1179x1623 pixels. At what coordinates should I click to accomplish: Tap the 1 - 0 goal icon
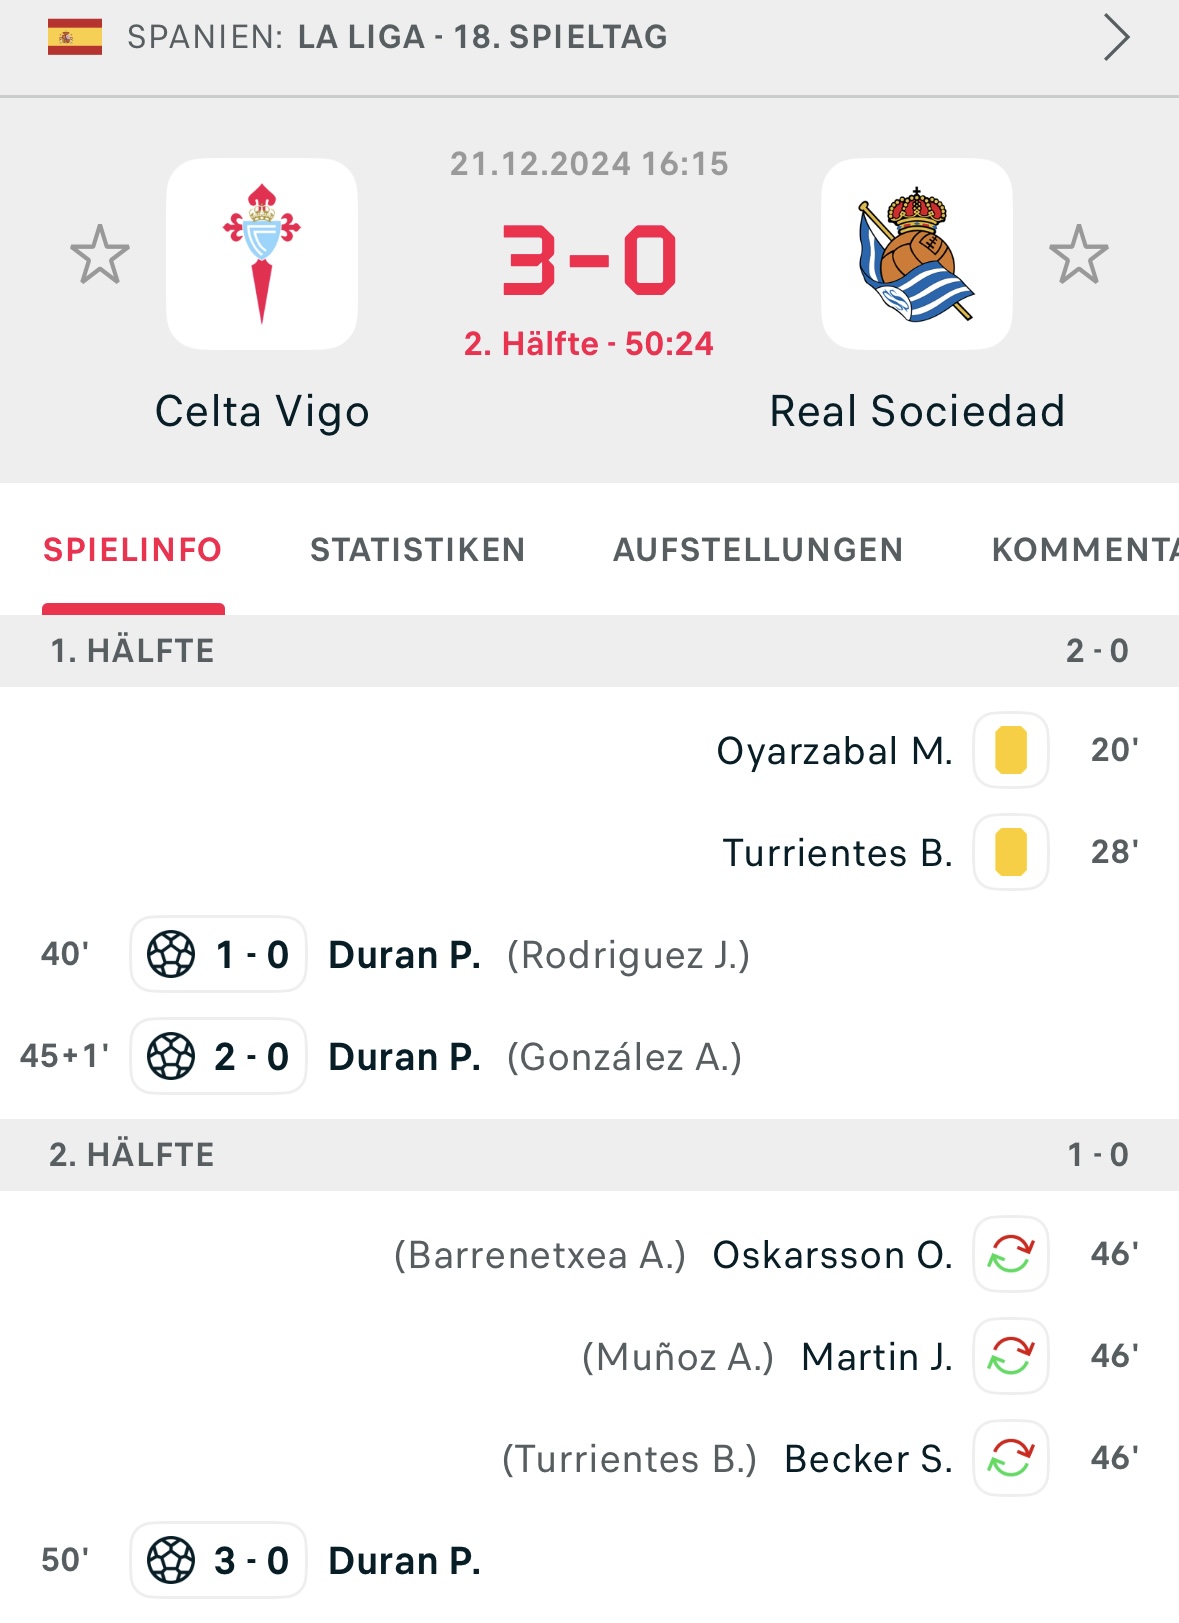pos(171,954)
